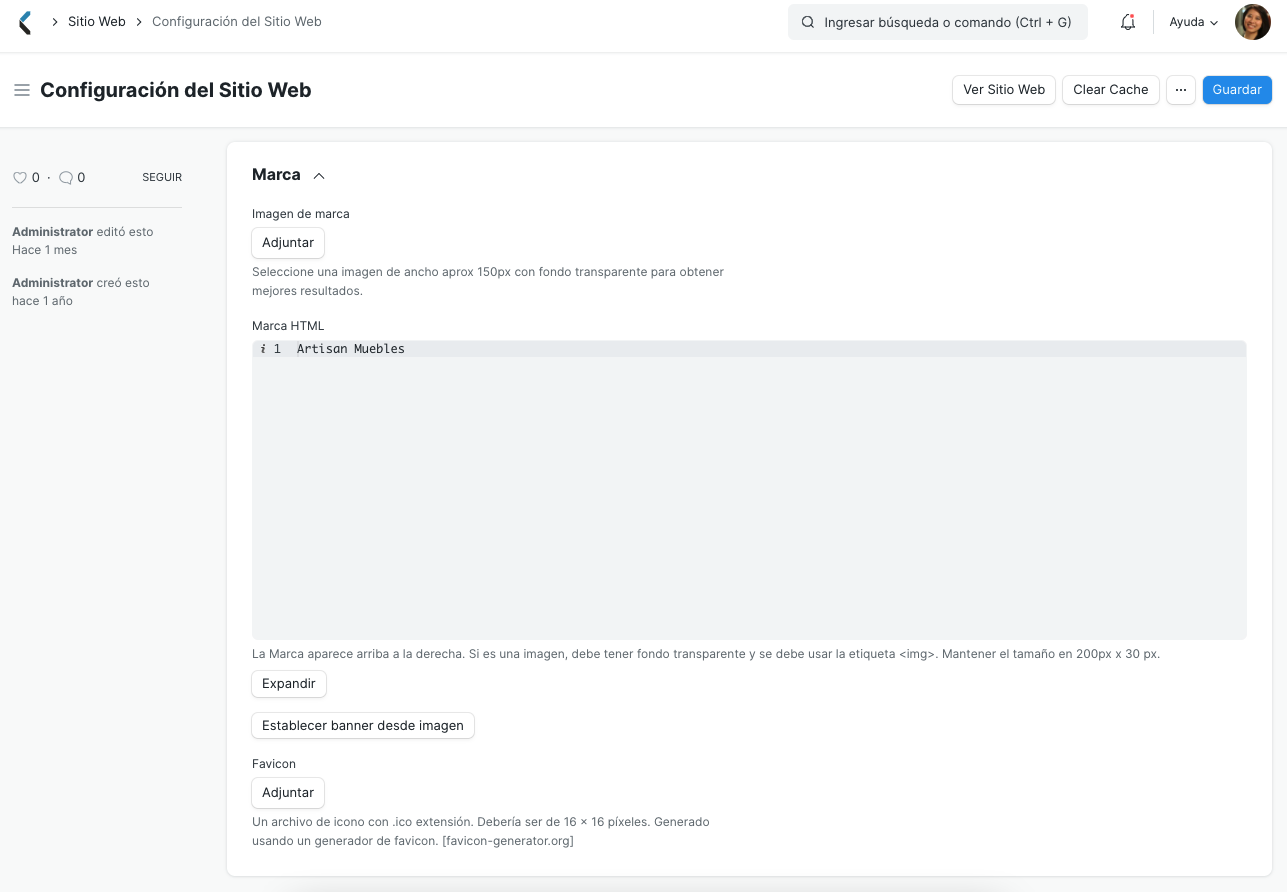The image size is (1287, 892).
Task: Open notifications via the bell icon
Action: point(1128,21)
